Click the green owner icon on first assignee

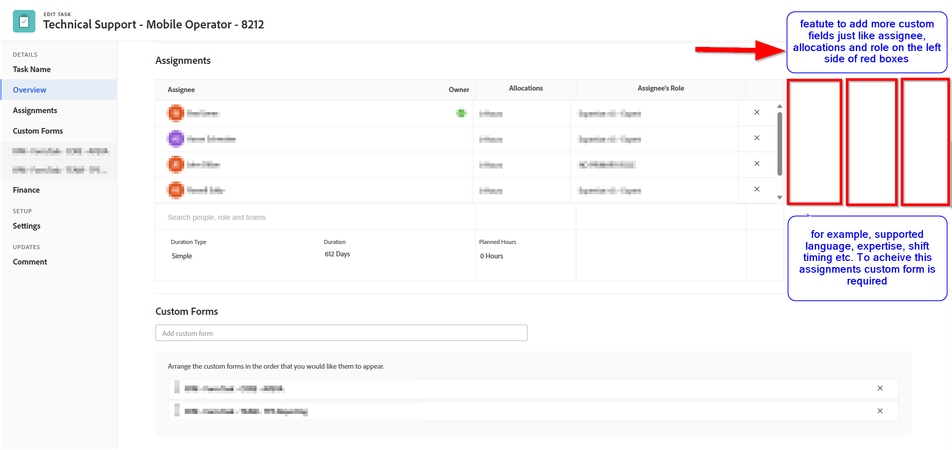(461, 113)
